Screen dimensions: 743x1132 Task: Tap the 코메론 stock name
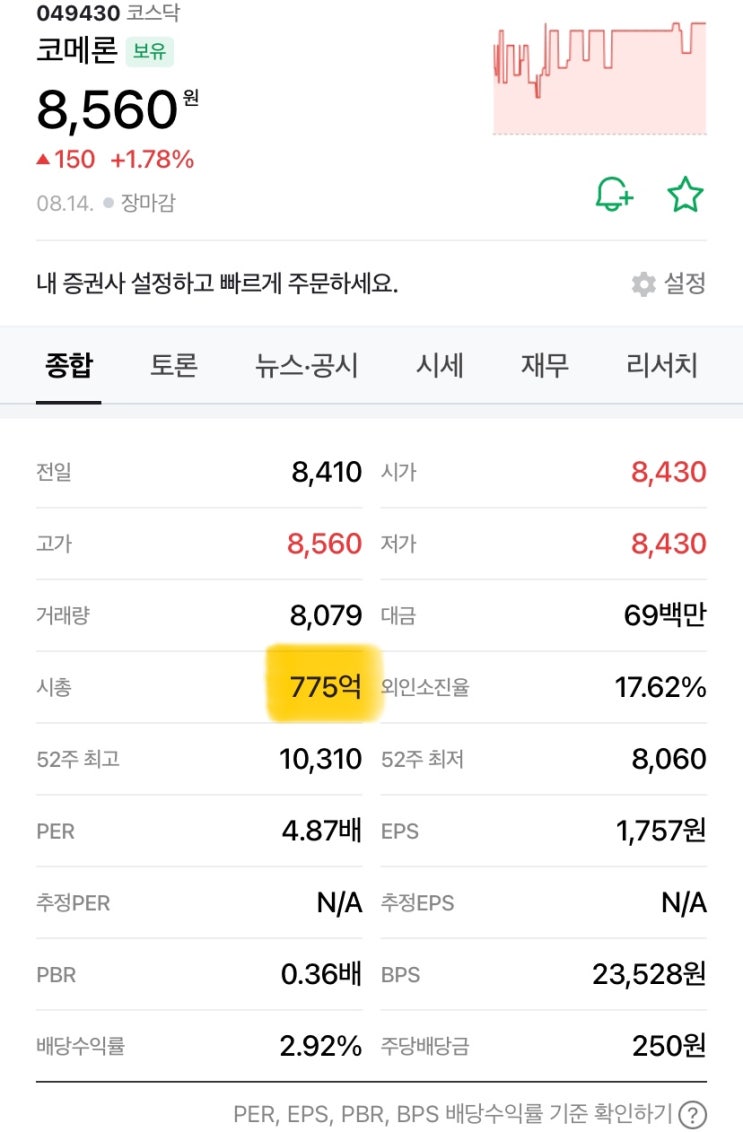76,50
